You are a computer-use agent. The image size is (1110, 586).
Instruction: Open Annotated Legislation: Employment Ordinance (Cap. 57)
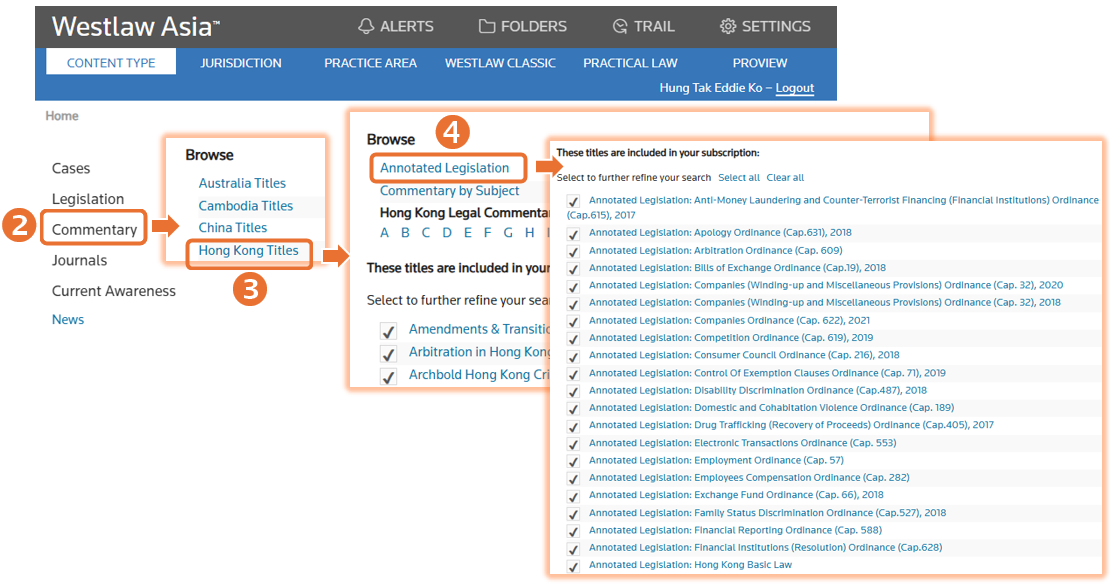[716, 460]
